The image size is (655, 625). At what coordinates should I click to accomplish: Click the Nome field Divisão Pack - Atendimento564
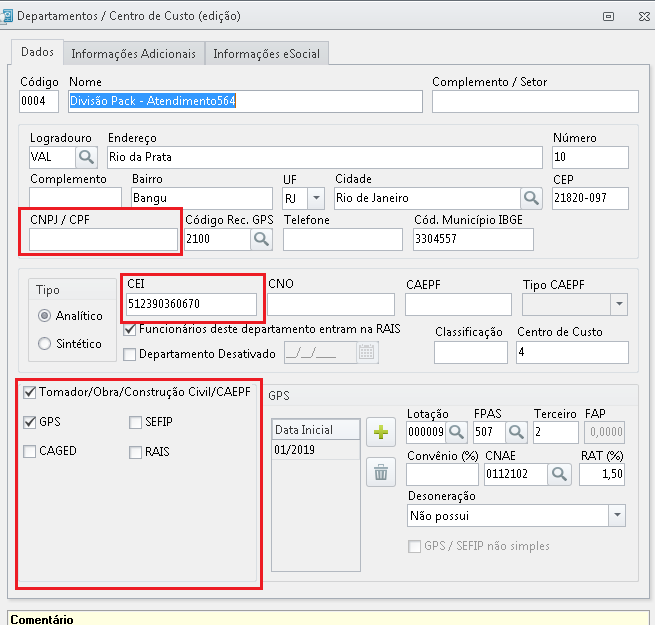click(x=245, y=101)
